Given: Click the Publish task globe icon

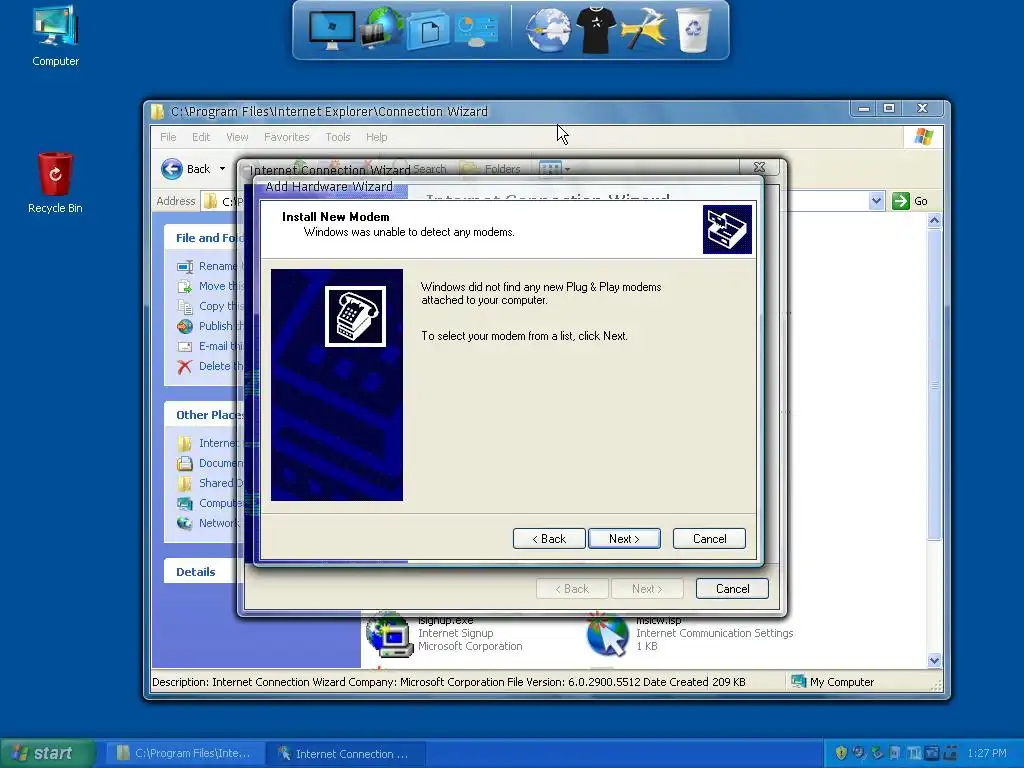Looking at the screenshot, I should [185, 326].
